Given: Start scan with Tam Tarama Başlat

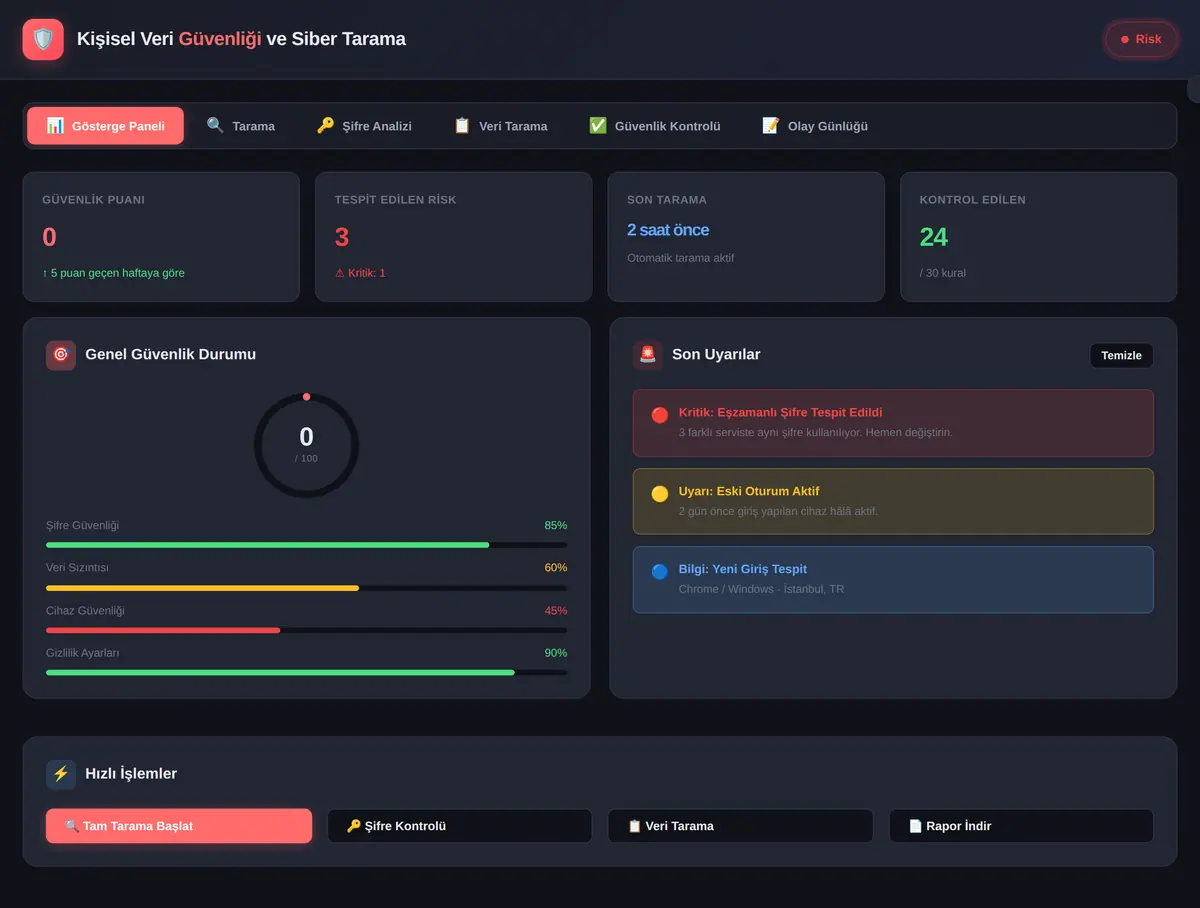Looking at the screenshot, I should click(179, 826).
